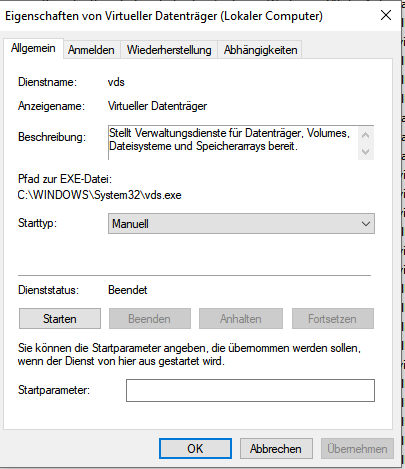
Task: Click the description scroll up arrow
Action: pos(366,135)
